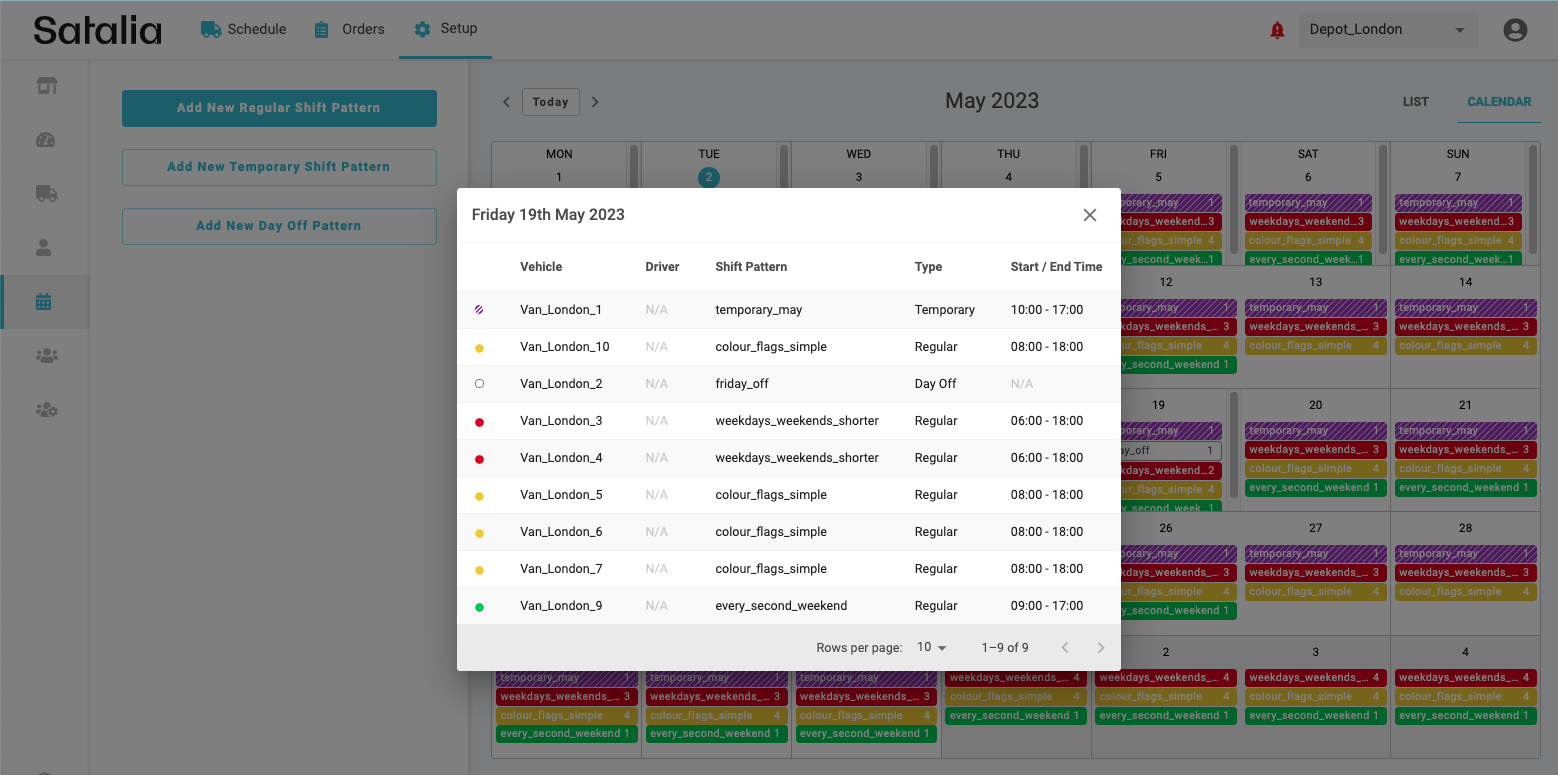Click the Today button
1558x775 pixels.
pos(550,102)
